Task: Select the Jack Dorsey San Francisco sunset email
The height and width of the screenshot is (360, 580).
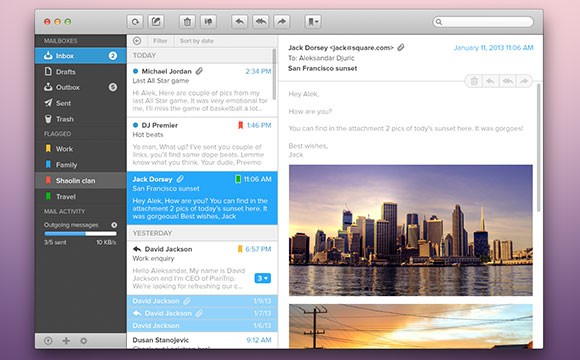Action: (202, 198)
